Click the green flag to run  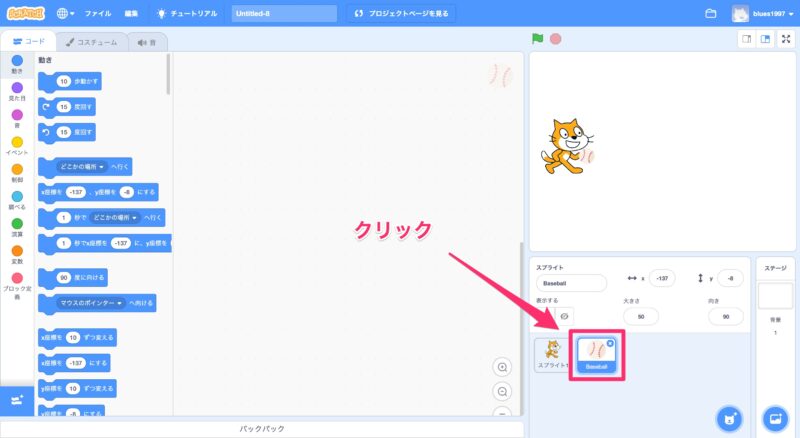537,39
